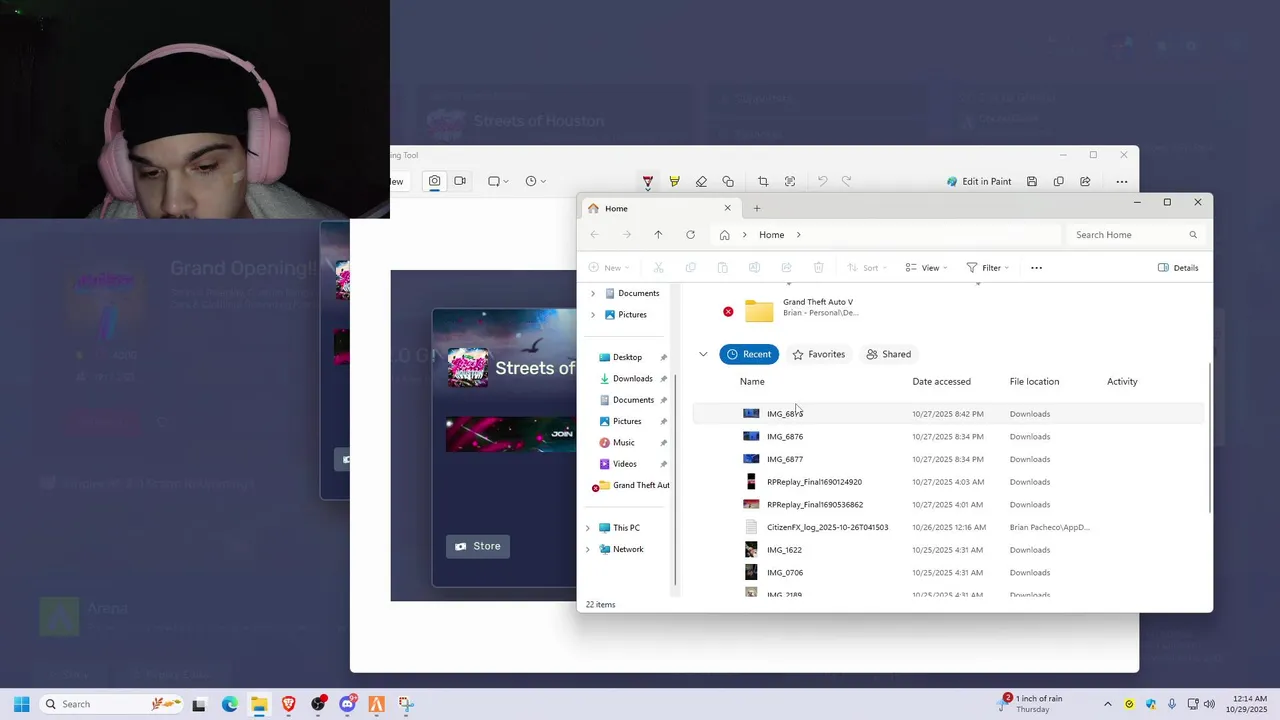Select file RPReplay_Final1690536862
This screenshot has height=720, width=1280.
pyautogui.click(x=948, y=505)
